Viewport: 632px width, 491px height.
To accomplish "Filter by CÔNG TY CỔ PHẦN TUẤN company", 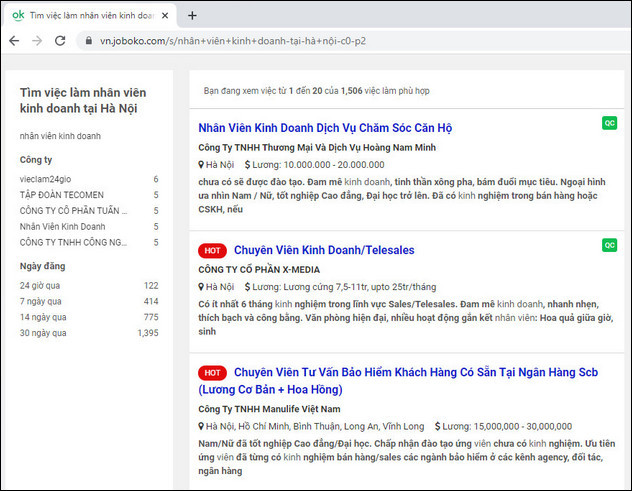I will click(73, 210).
